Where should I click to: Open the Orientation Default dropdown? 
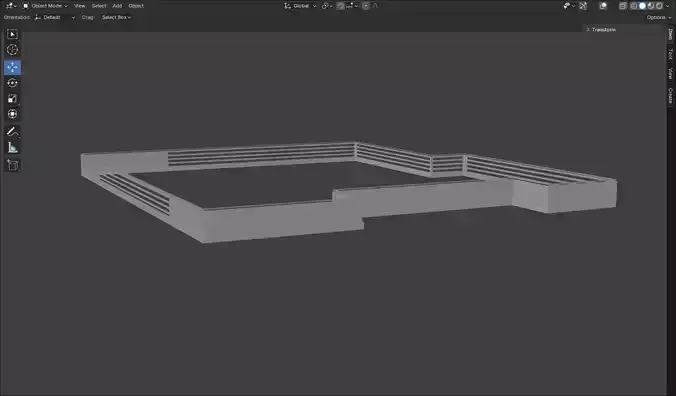(x=54, y=18)
